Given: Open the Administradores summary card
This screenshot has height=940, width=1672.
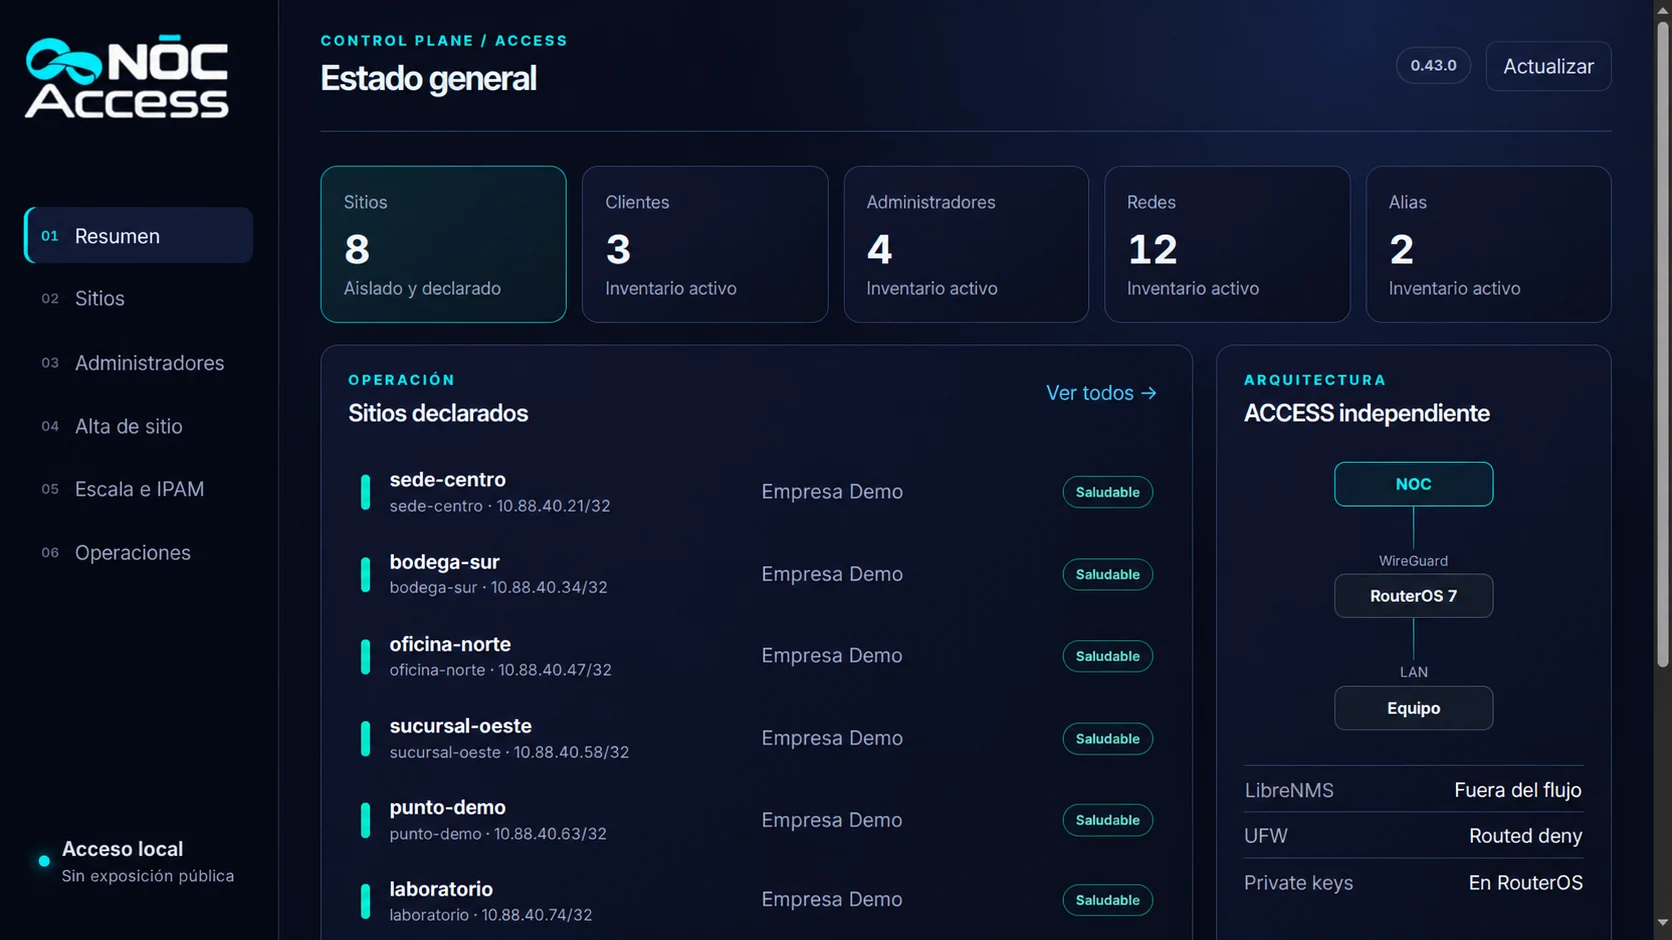Looking at the screenshot, I should pyautogui.click(x=966, y=244).
